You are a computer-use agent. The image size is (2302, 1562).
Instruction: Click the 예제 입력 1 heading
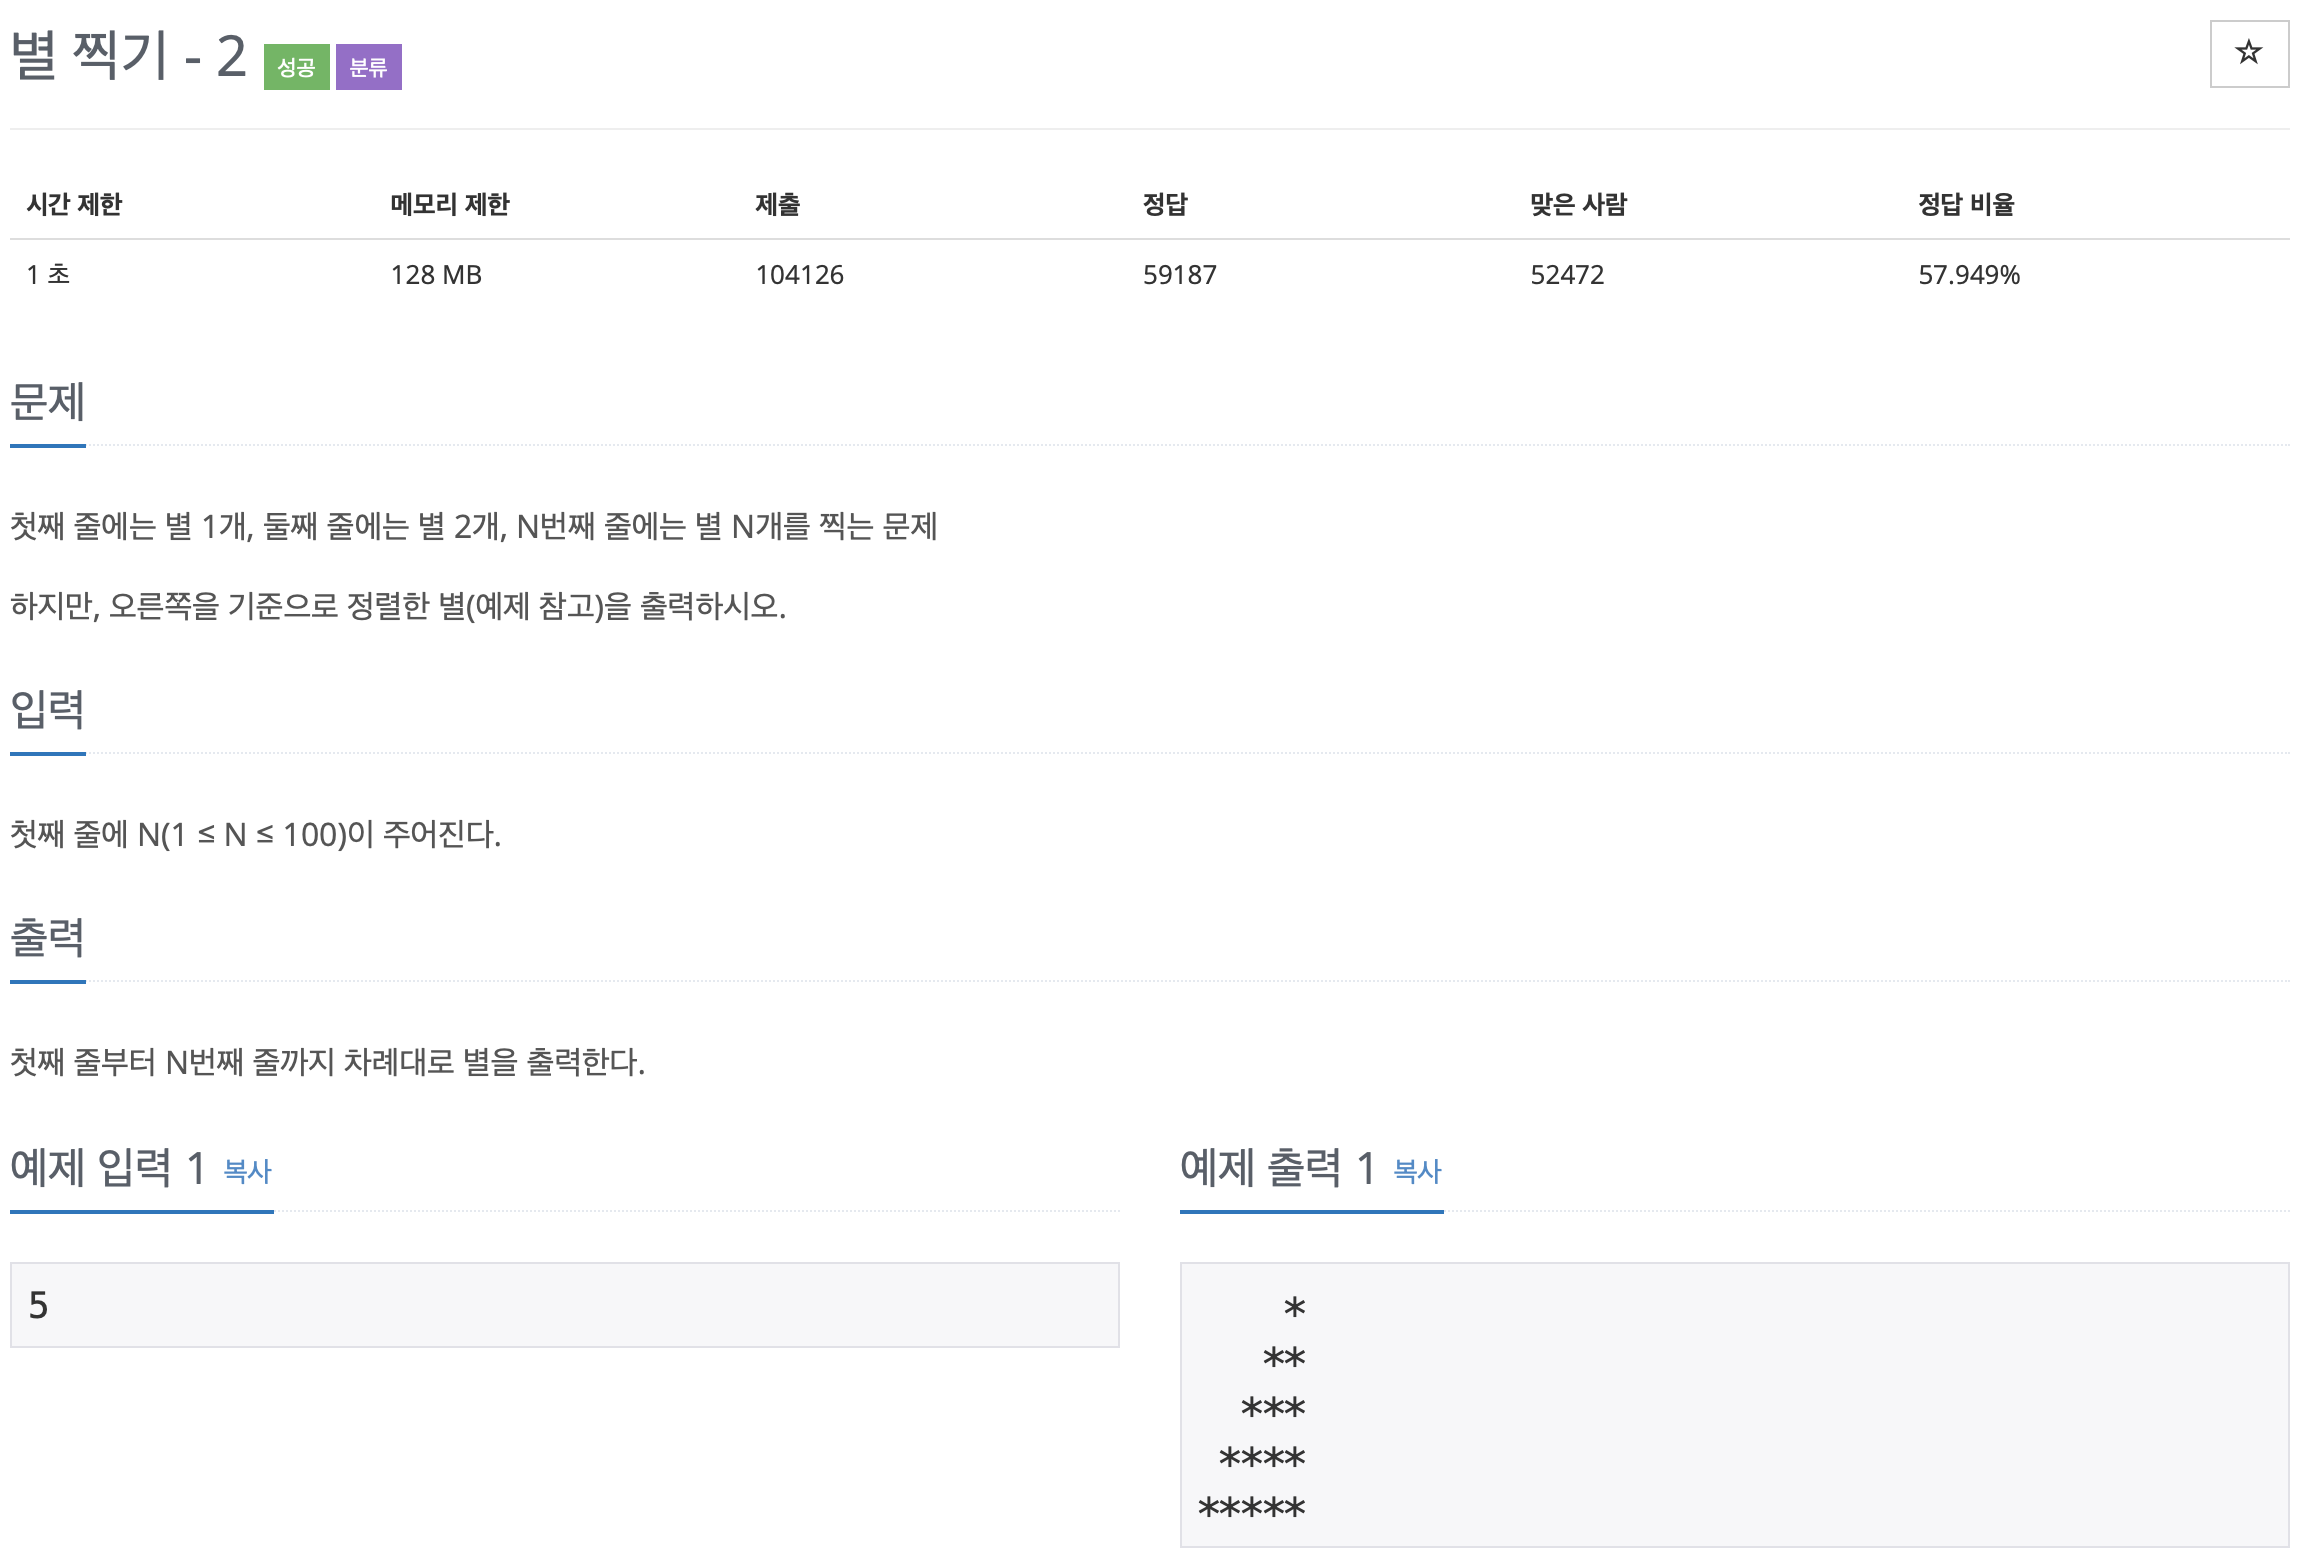[108, 1167]
